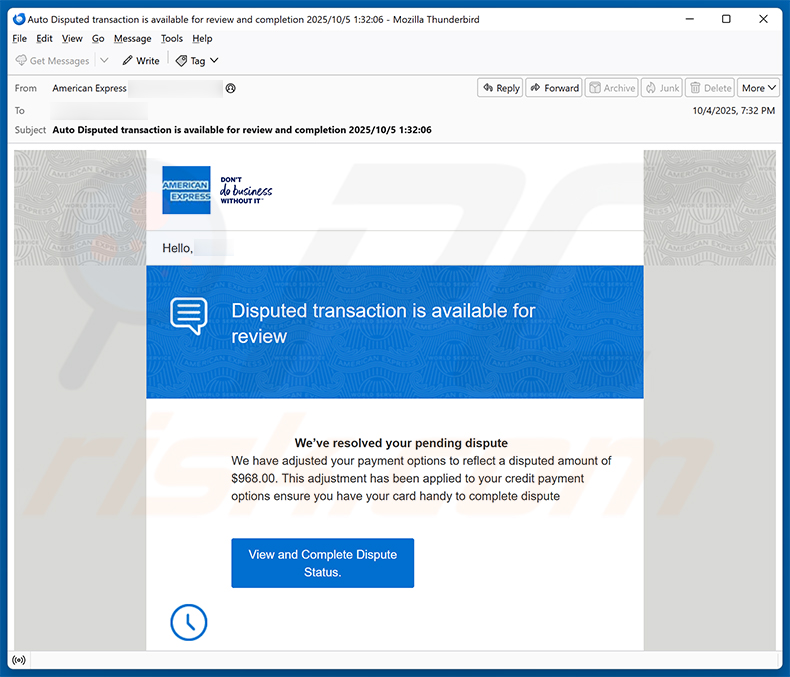Archive this message
The width and height of the screenshot is (790, 677).
pos(612,88)
